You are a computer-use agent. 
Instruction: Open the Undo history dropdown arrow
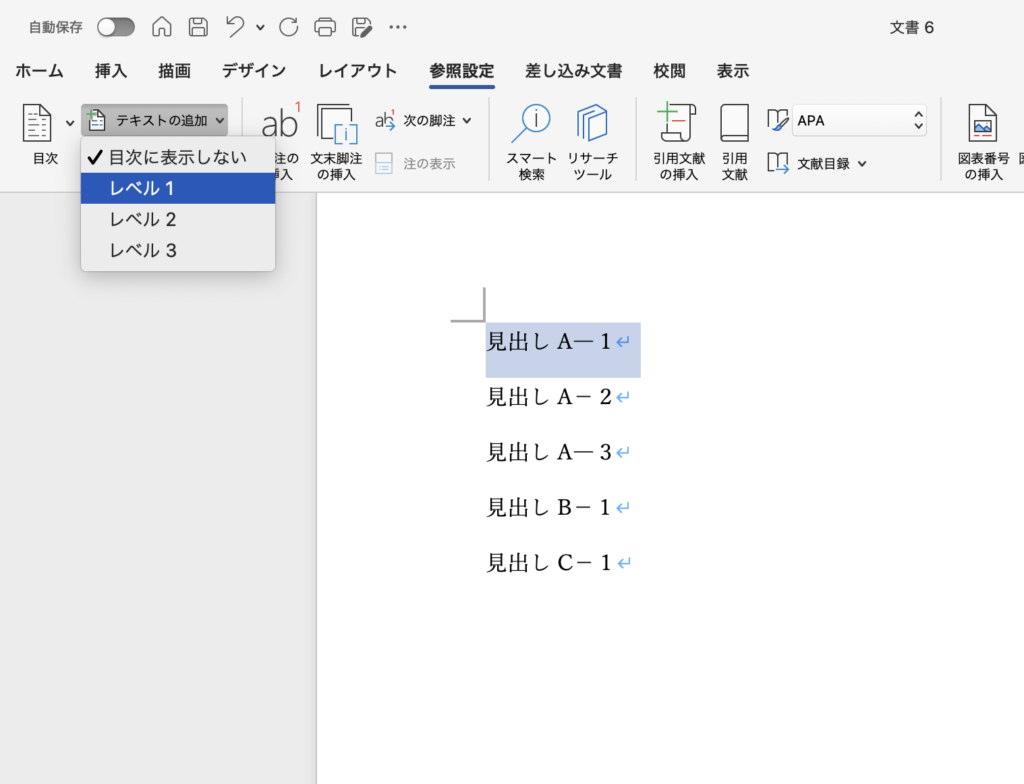(x=261, y=27)
